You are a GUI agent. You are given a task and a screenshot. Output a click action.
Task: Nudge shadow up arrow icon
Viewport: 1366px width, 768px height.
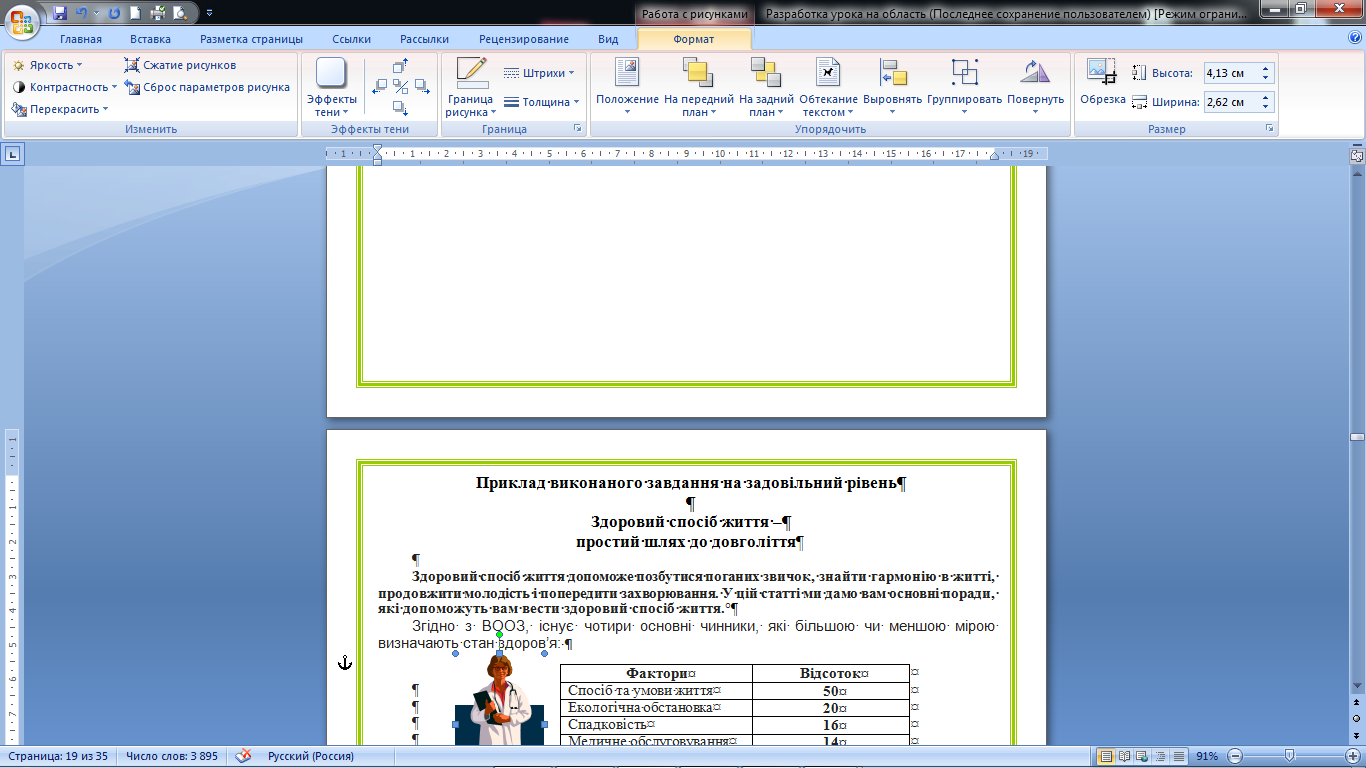pos(400,67)
